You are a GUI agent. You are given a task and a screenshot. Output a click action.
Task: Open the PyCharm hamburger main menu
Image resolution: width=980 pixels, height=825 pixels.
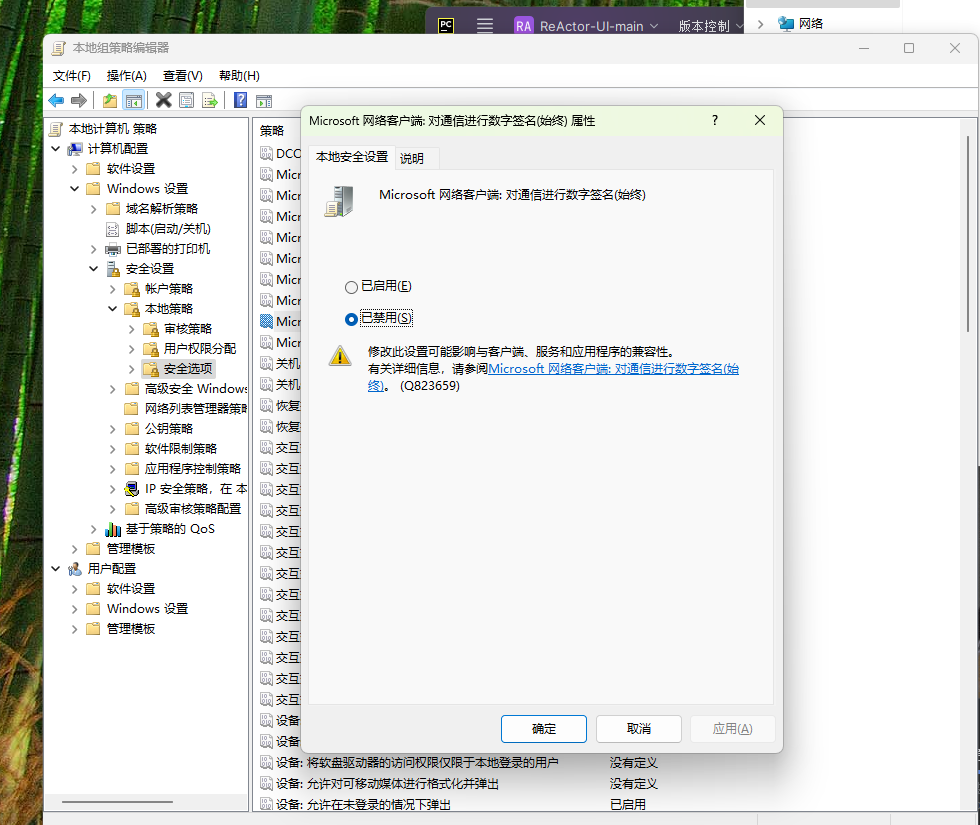coord(484,25)
